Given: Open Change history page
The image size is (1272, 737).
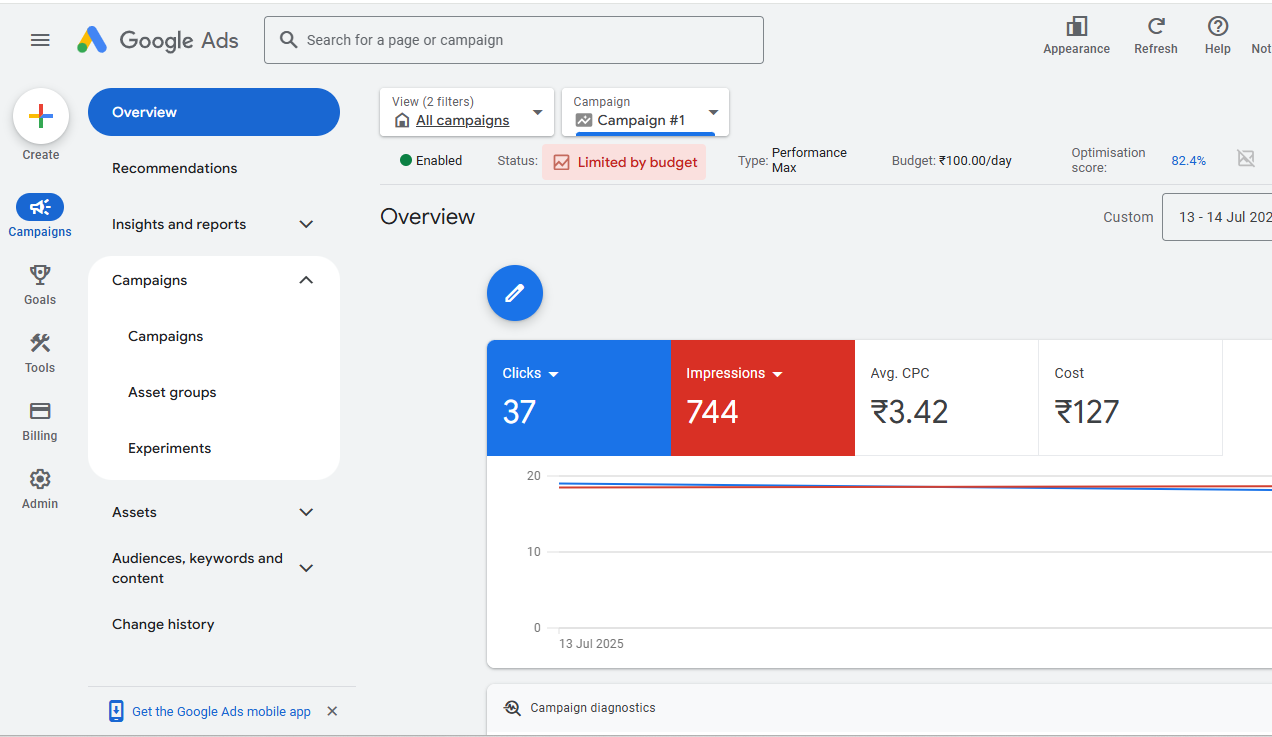Looking at the screenshot, I should (163, 624).
